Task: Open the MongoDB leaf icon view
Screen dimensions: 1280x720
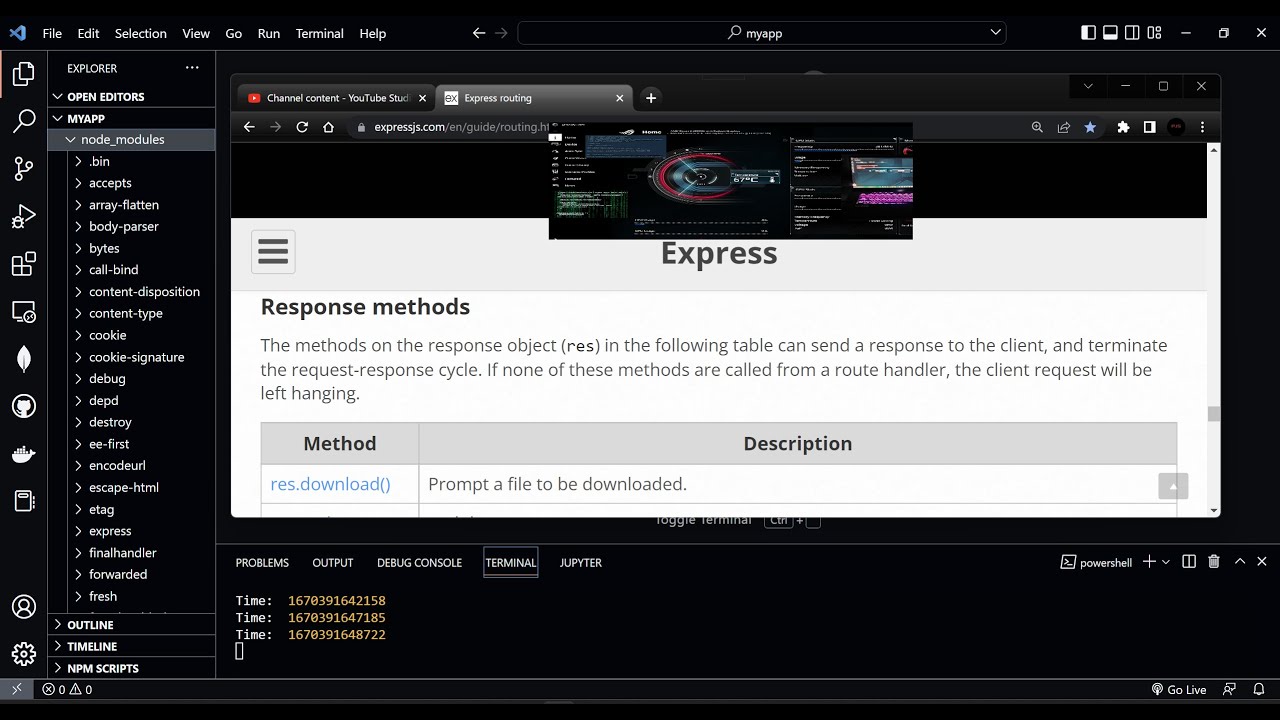Action: 24,359
